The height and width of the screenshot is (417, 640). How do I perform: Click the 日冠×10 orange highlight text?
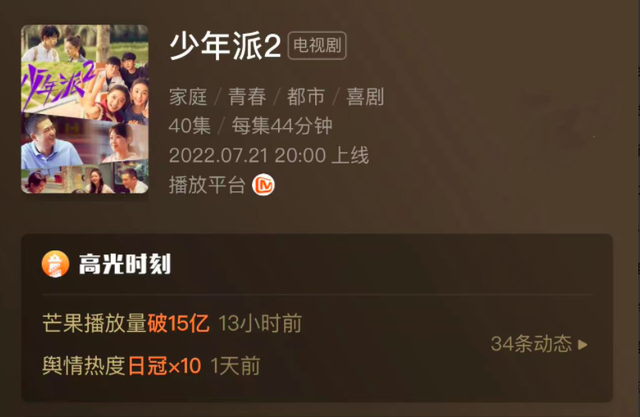pyautogui.click(x=164, y=366)
